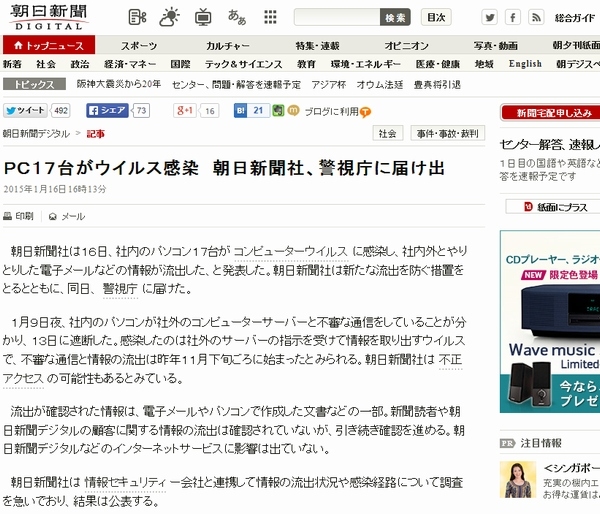
Task: Click the 朝日新聞デジタル breadcrumb link
Action: coord(36,134)
